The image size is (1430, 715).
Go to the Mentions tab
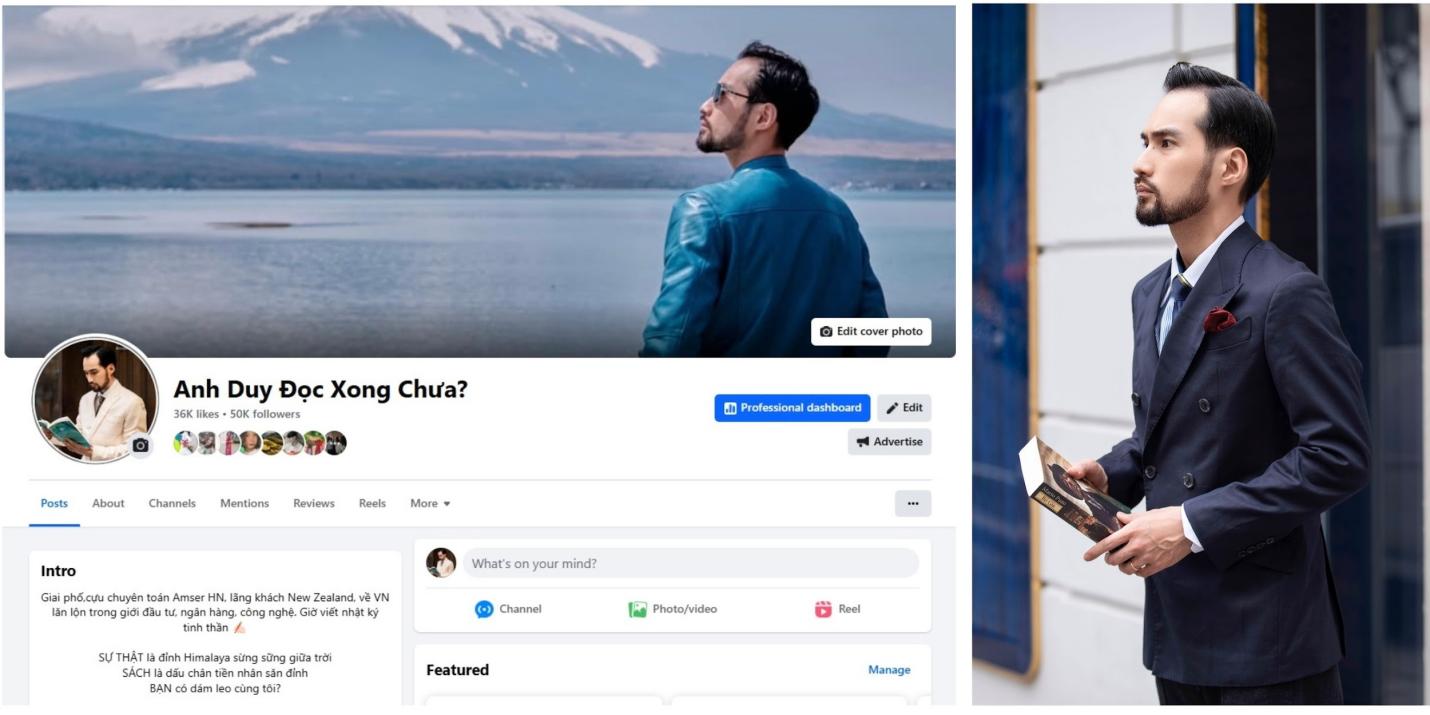pos(244,503)
